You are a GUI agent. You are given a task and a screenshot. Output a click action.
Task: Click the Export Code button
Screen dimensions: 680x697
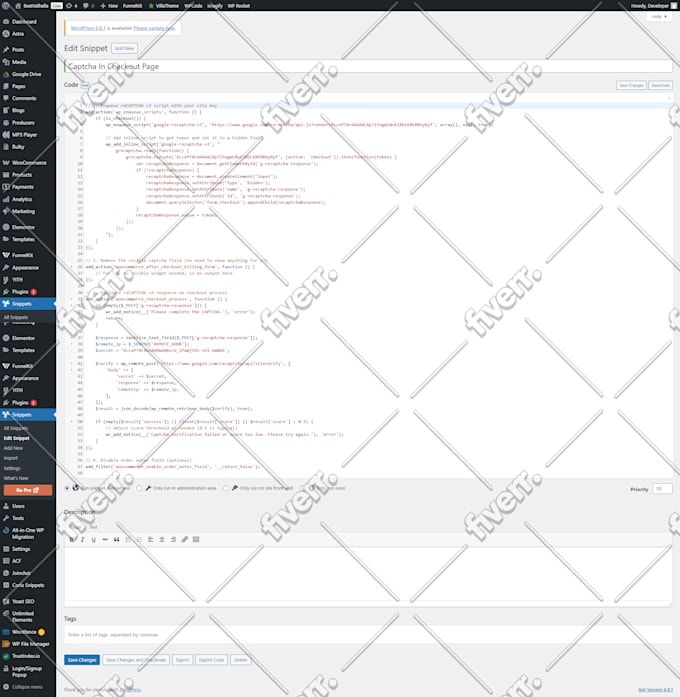coord(212,660)
